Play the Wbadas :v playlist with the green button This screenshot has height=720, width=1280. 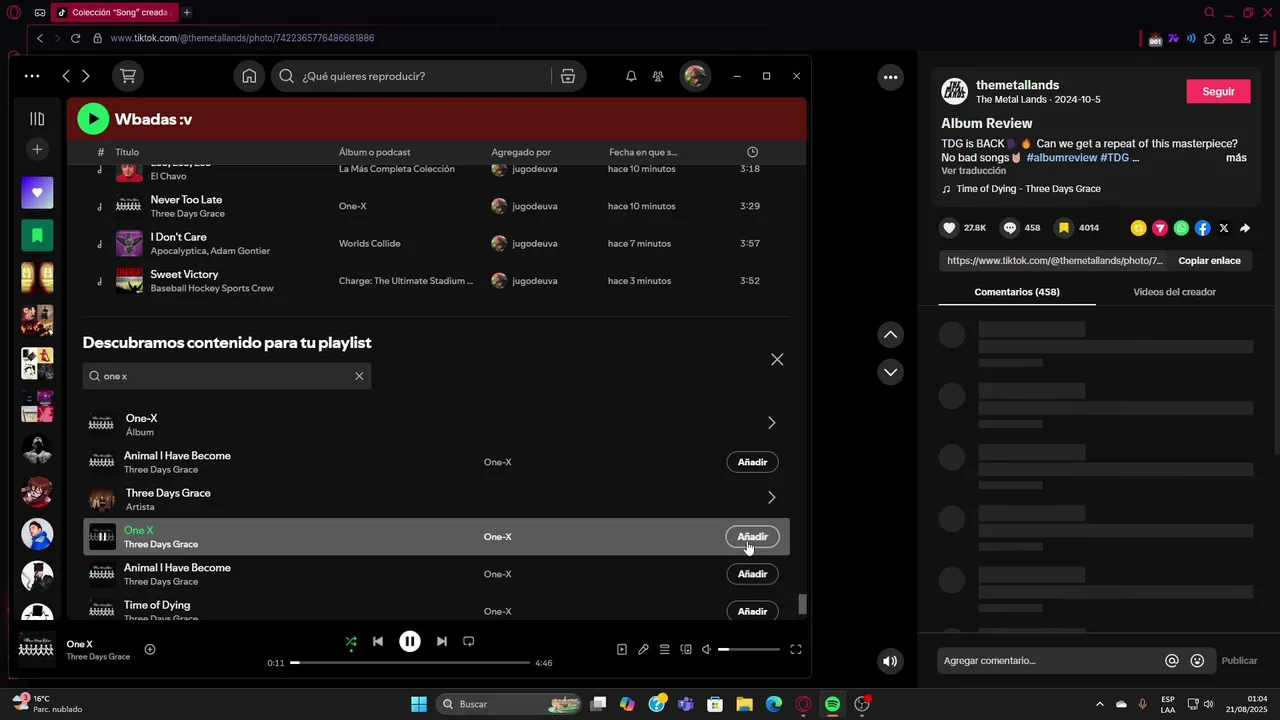(x=93, y=119)
